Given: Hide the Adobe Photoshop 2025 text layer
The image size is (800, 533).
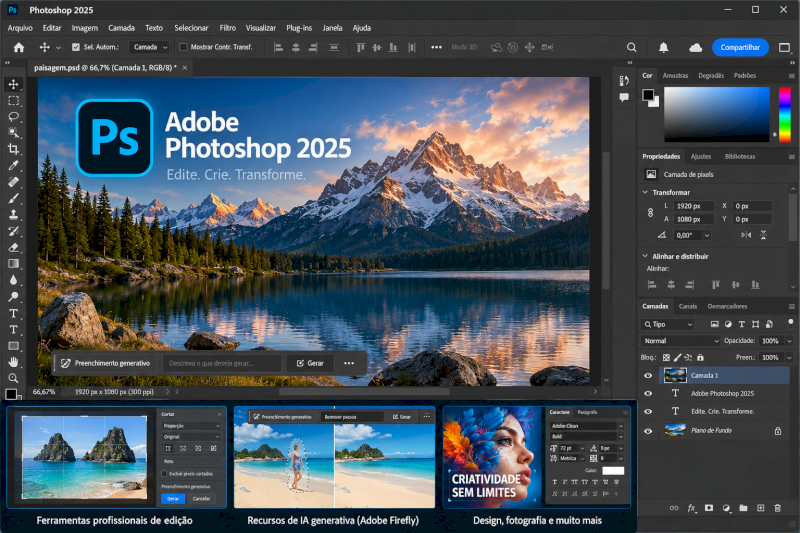Looking at the screenshot, I should (x=648, y=393).
